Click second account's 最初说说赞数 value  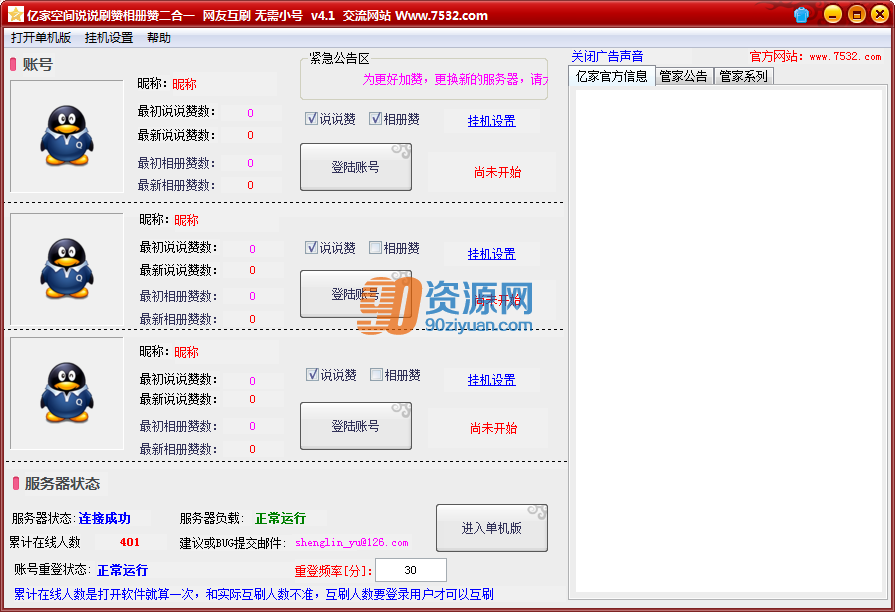[252, 249]
